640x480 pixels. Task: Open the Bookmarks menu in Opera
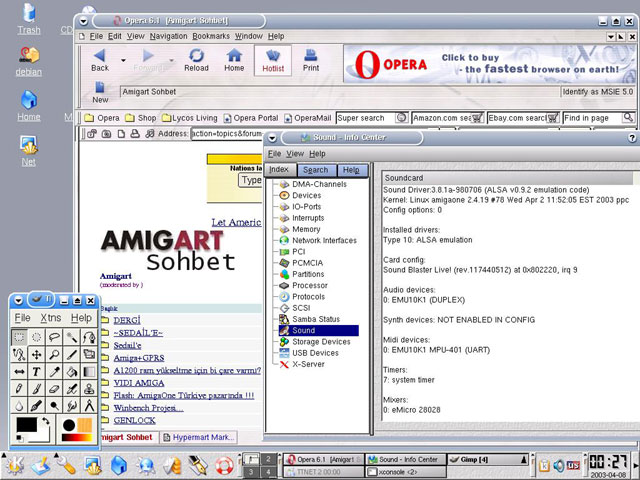(210, 36)
